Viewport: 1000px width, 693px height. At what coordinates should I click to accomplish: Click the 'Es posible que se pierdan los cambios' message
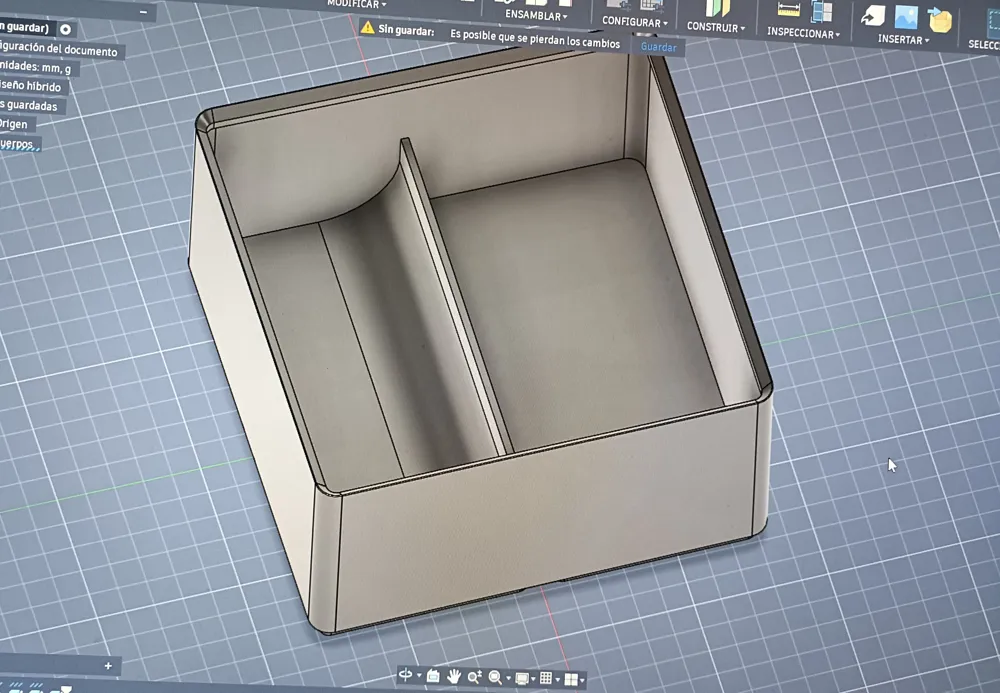coord(535,39)
